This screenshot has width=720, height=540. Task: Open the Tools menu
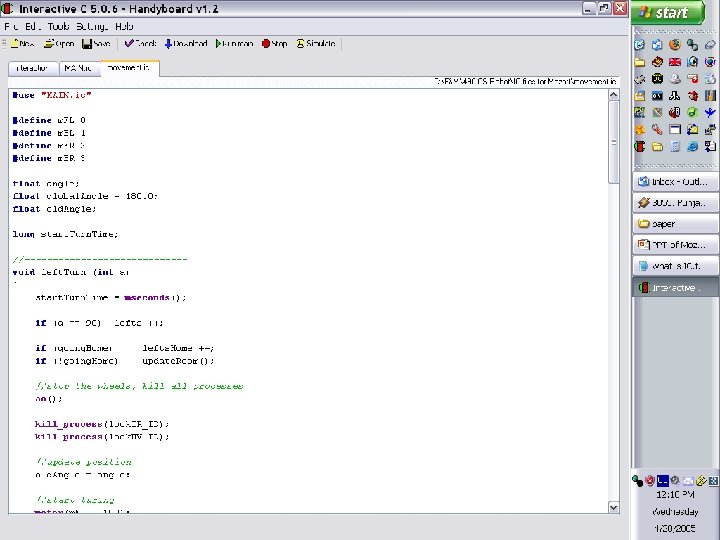coord(58,27)
